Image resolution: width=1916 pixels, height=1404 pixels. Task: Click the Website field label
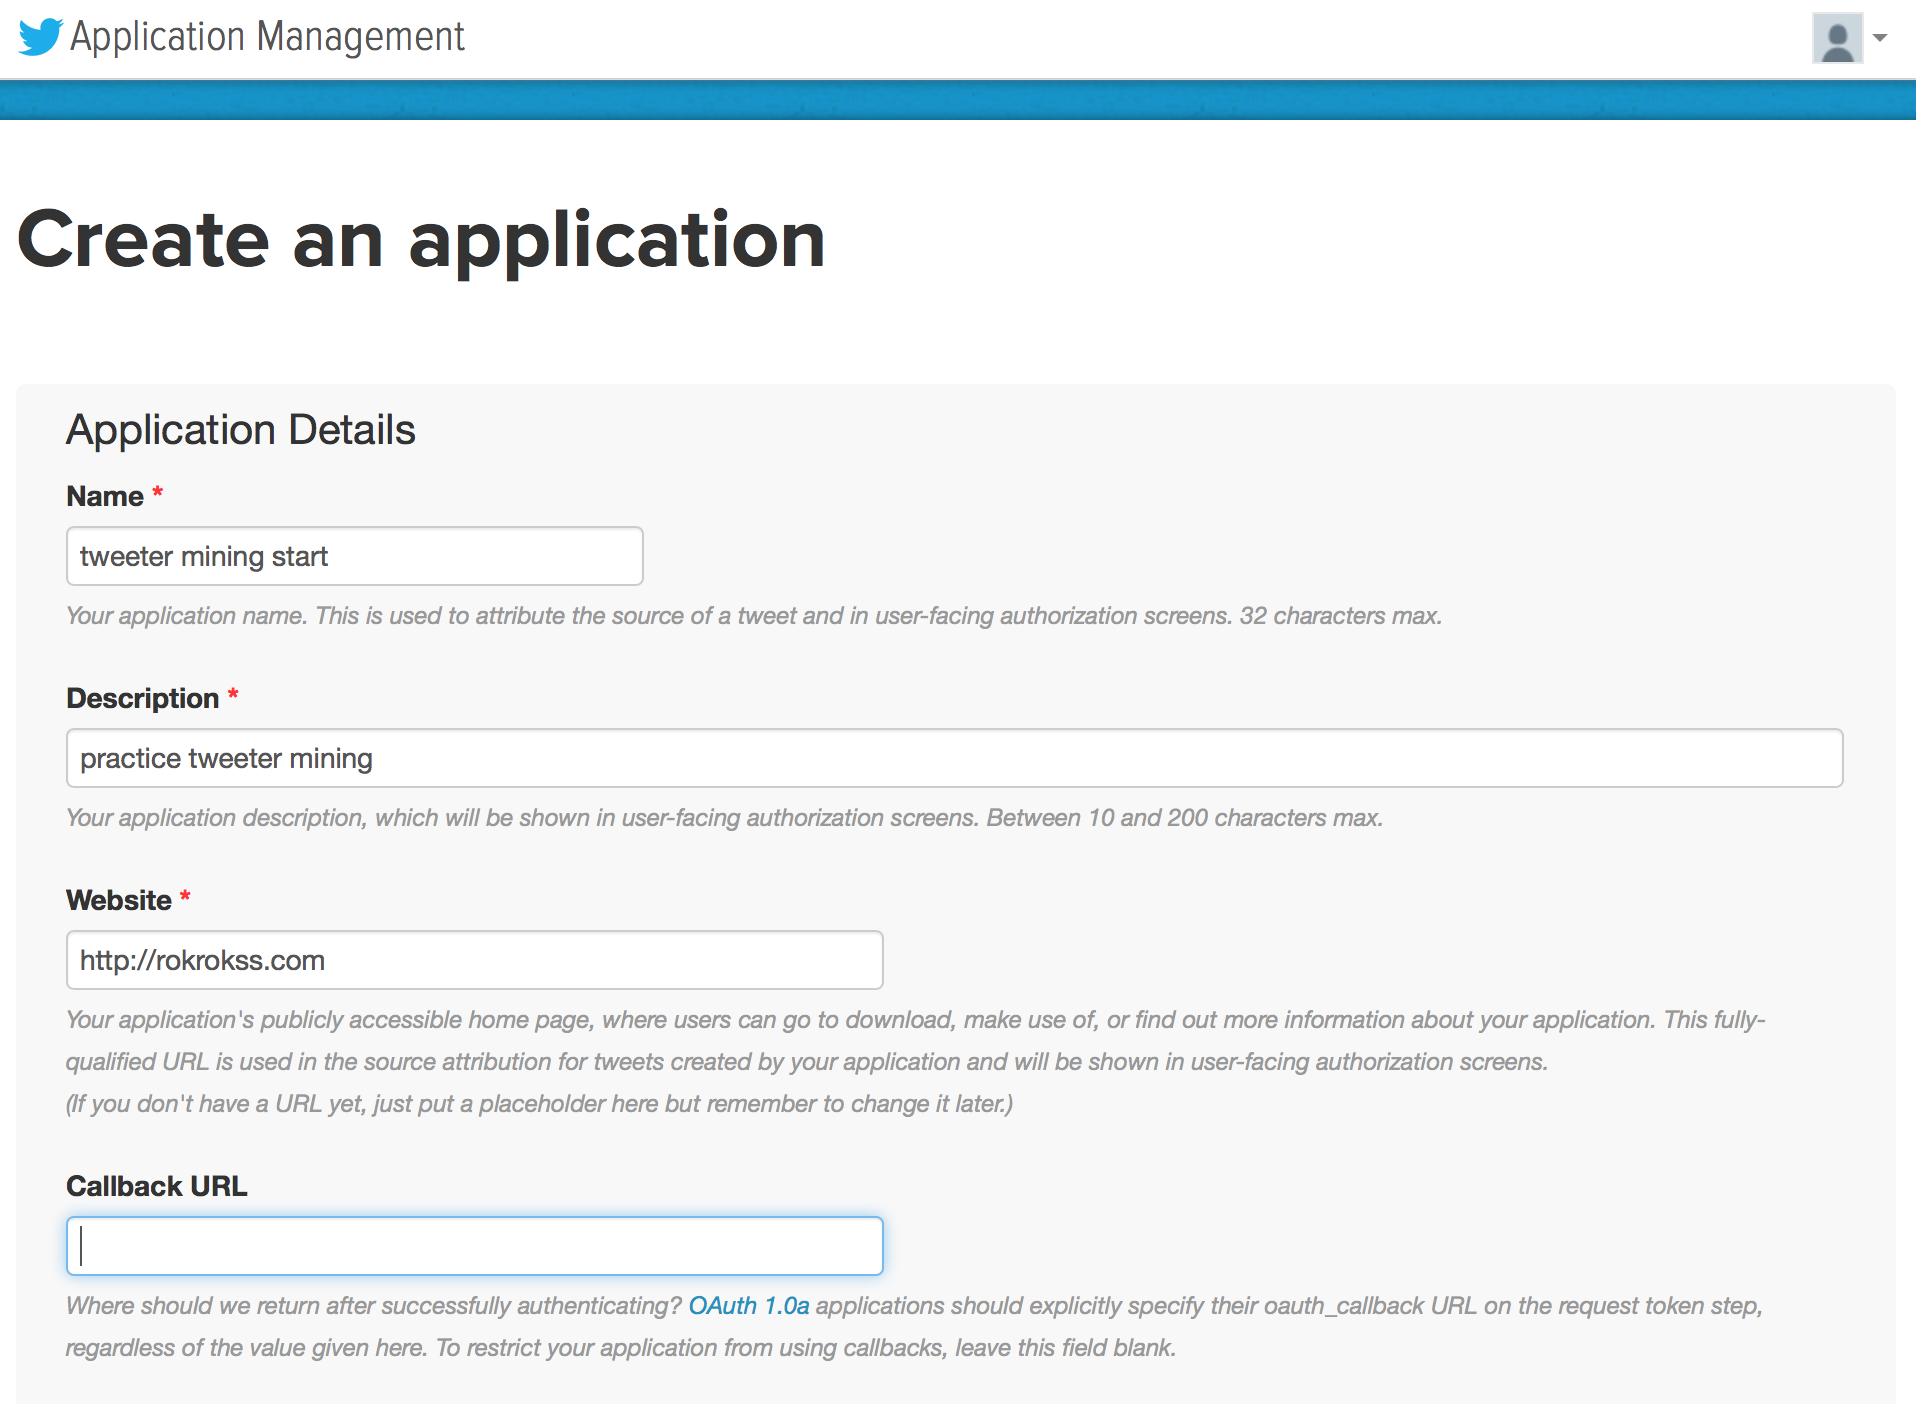pos(119,900)
